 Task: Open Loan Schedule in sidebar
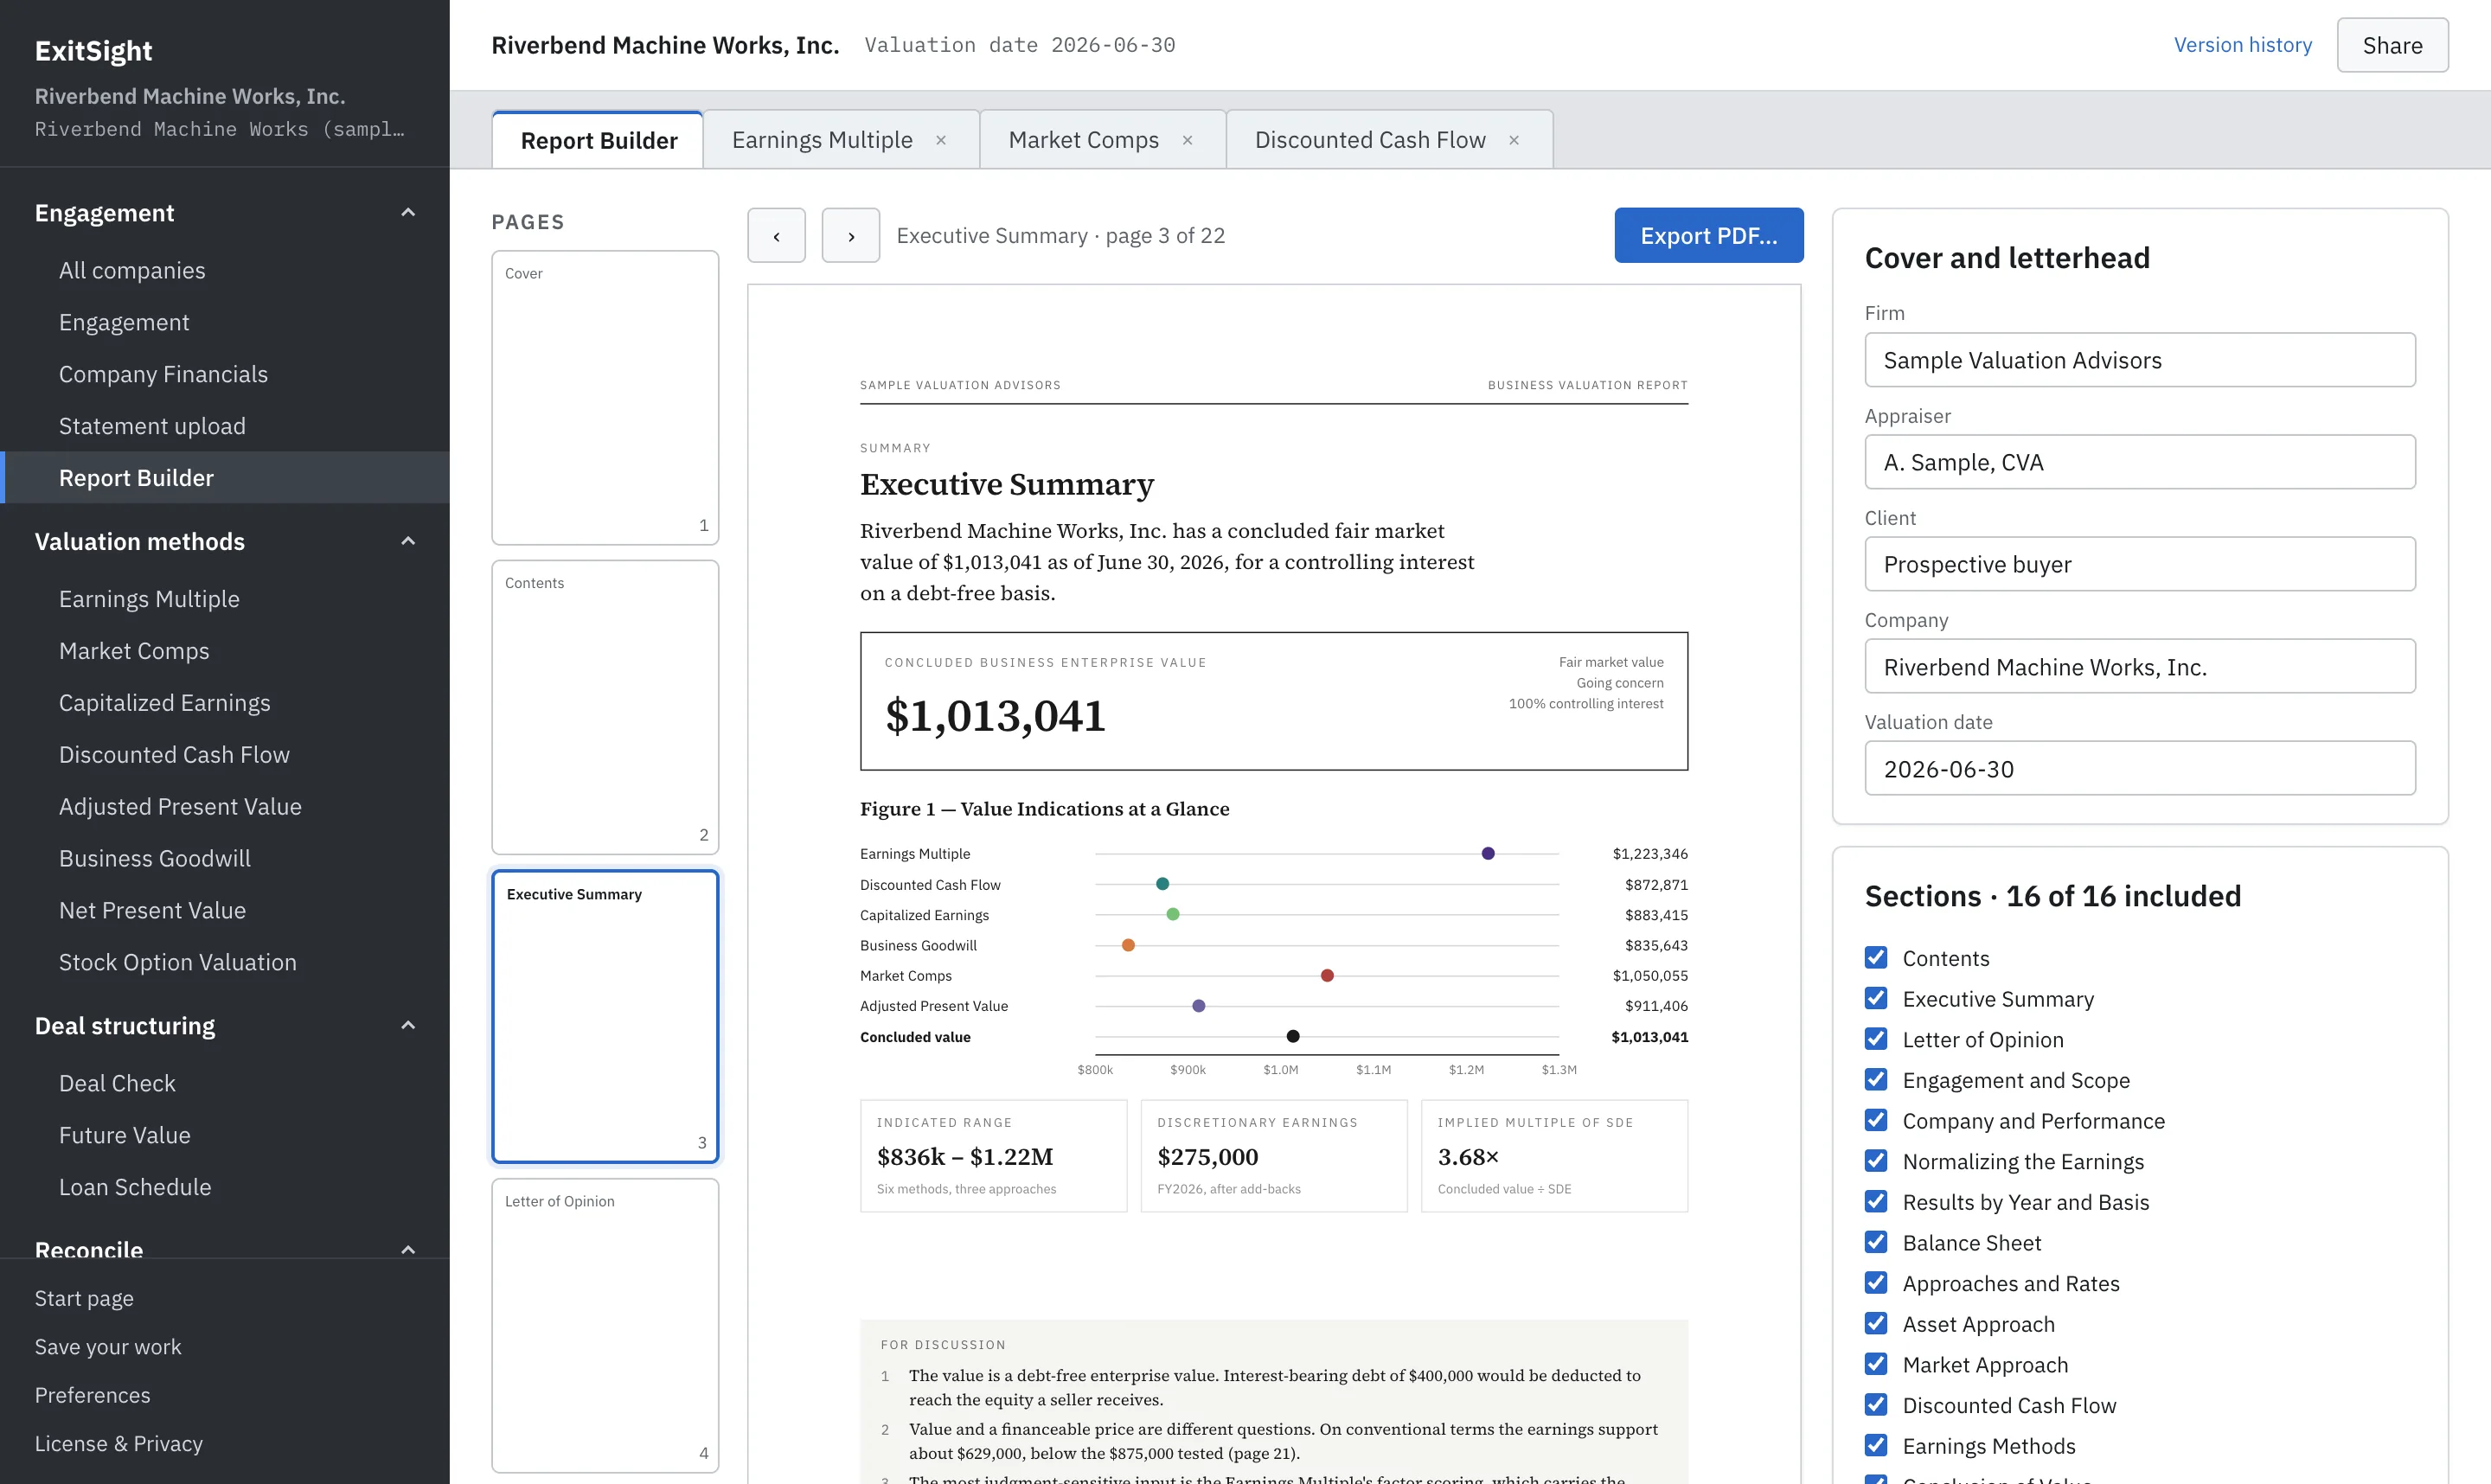225,1187
